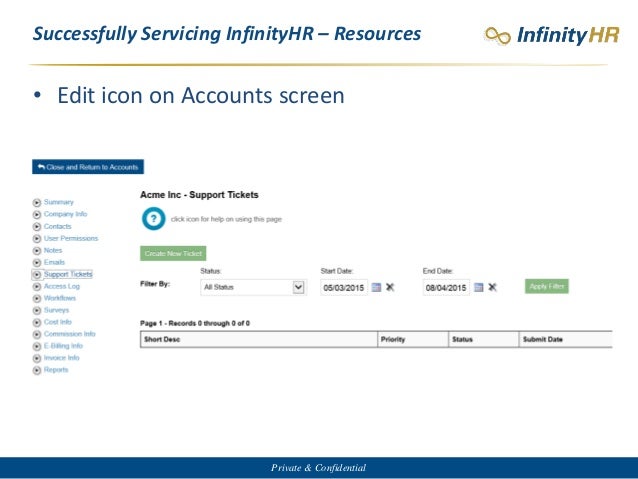Click the arrow icon beside Commission Info
The height and width of the screenshot is (479, 638).
[37, 334]
